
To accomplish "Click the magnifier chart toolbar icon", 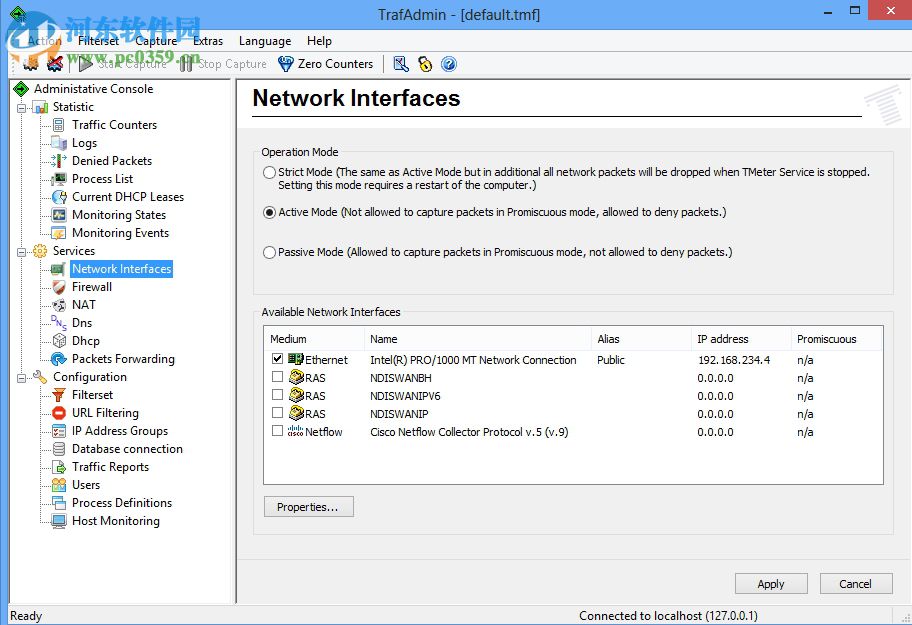I will click(x=401, y=64).
